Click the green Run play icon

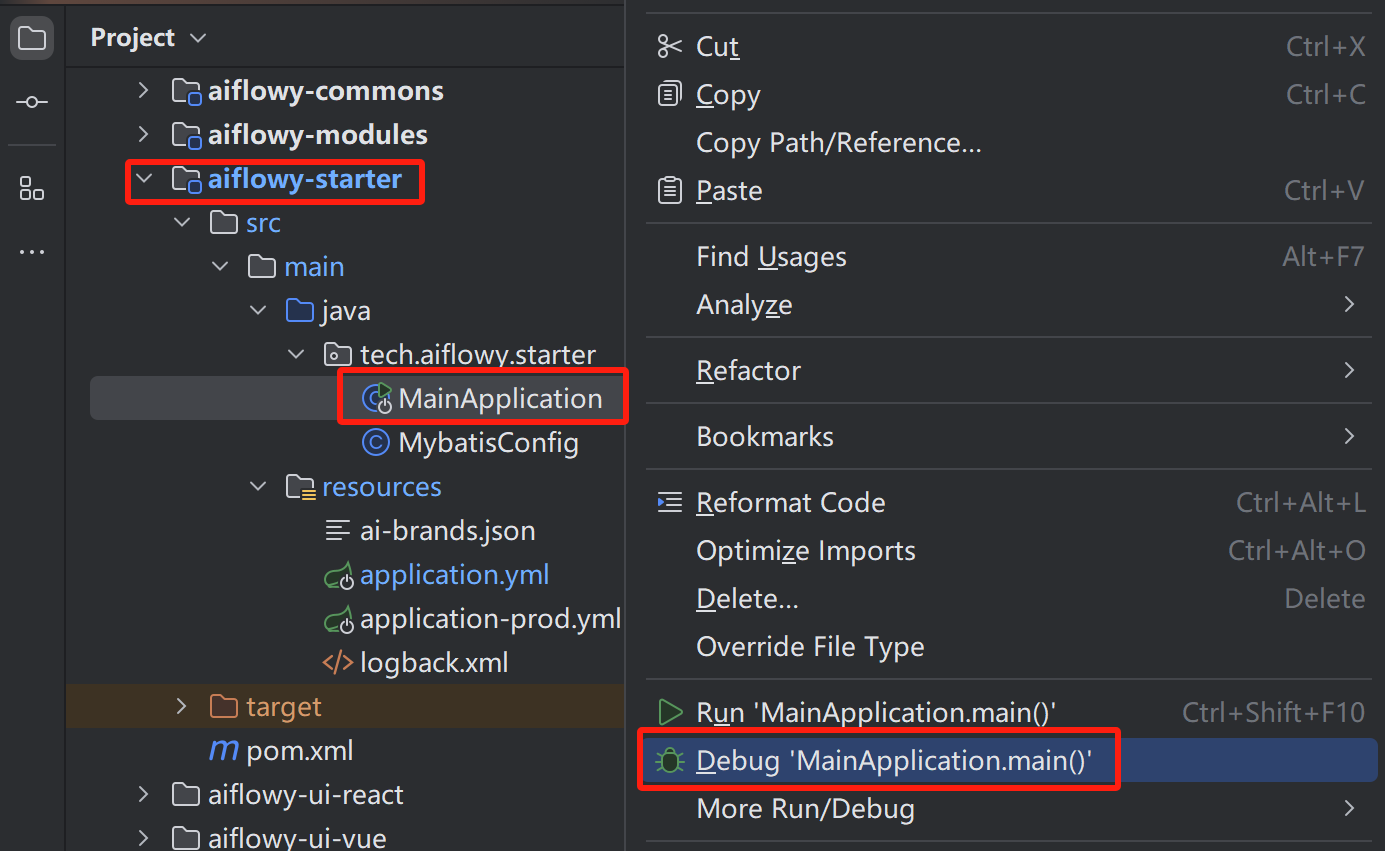click(x=669, y=712)
